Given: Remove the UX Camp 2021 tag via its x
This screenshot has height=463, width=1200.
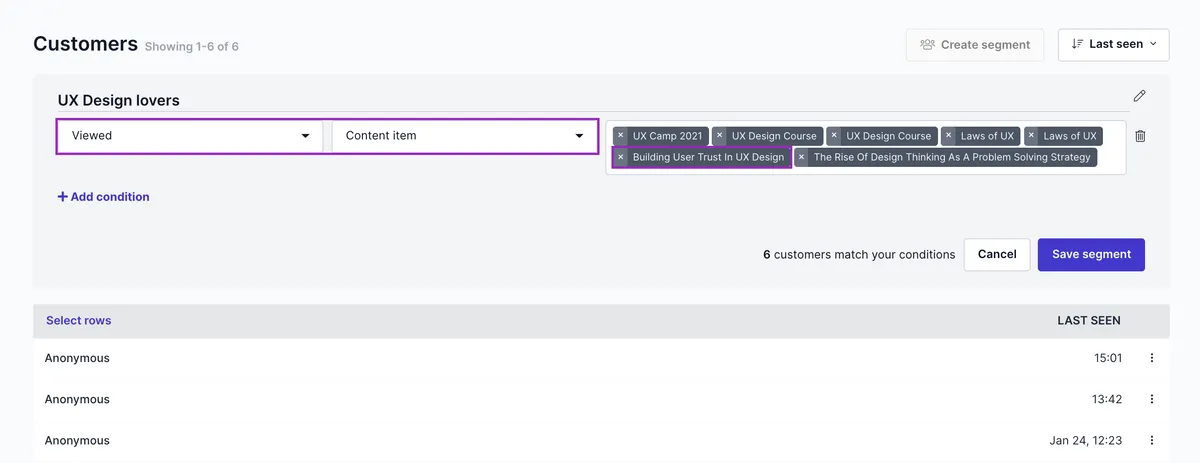Looking at the screenshot, I should tap(620, 136).
